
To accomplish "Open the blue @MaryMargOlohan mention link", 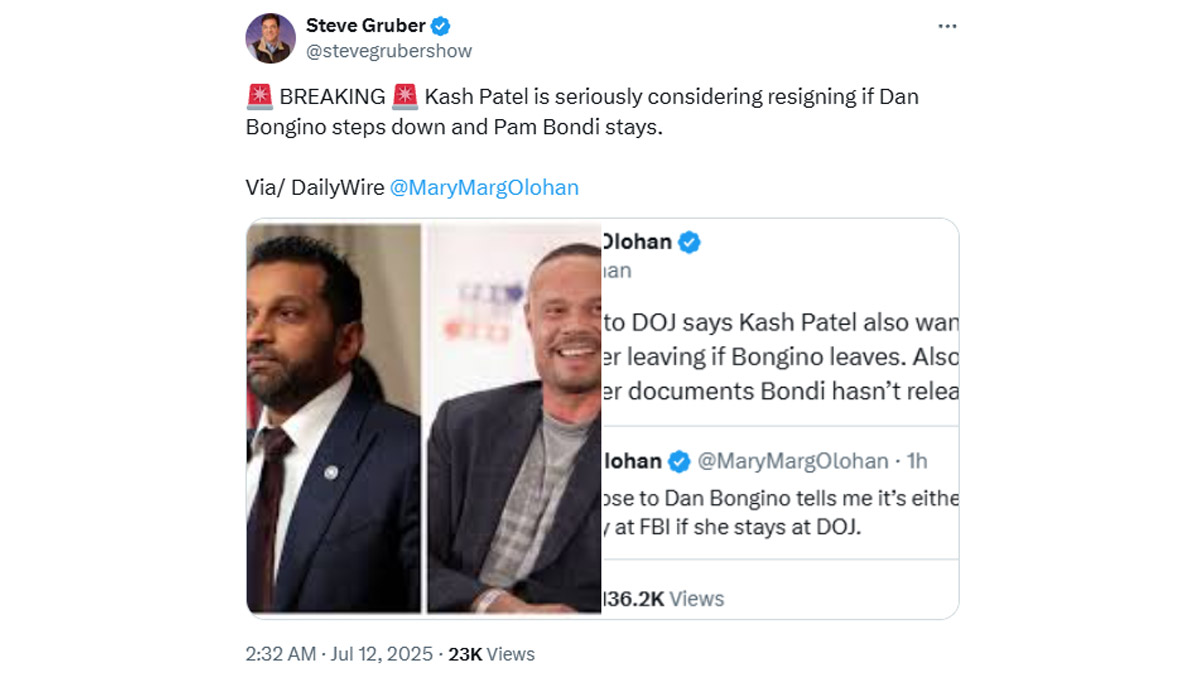I will [484, 187].
